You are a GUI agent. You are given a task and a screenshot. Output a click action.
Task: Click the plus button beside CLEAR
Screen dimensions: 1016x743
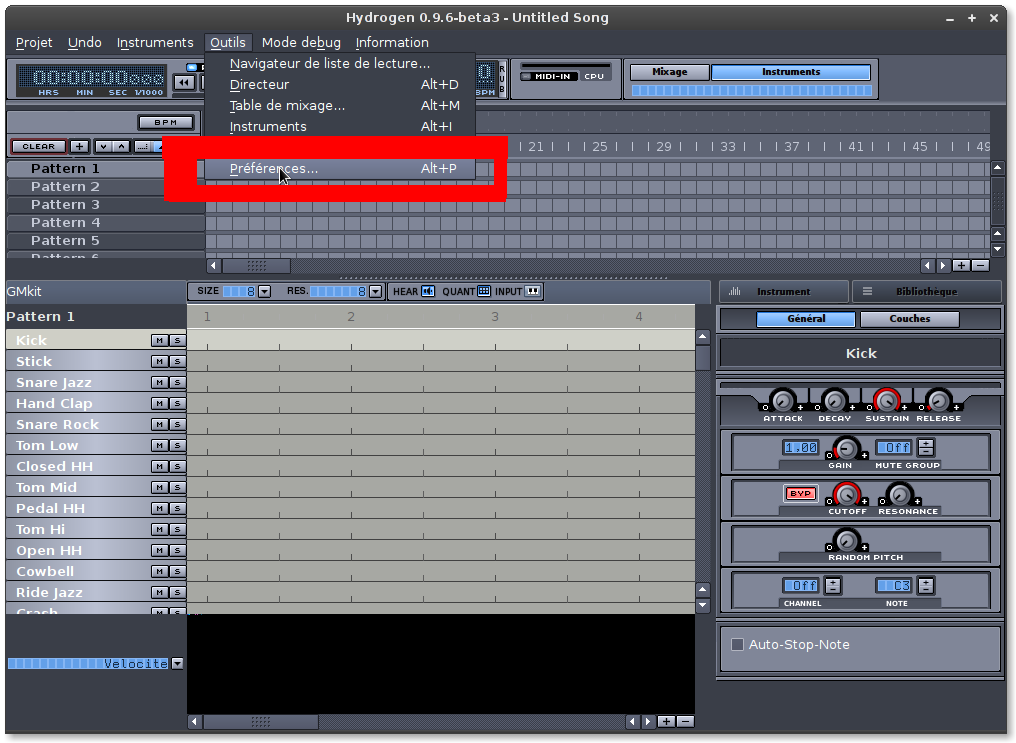point(80,146)
